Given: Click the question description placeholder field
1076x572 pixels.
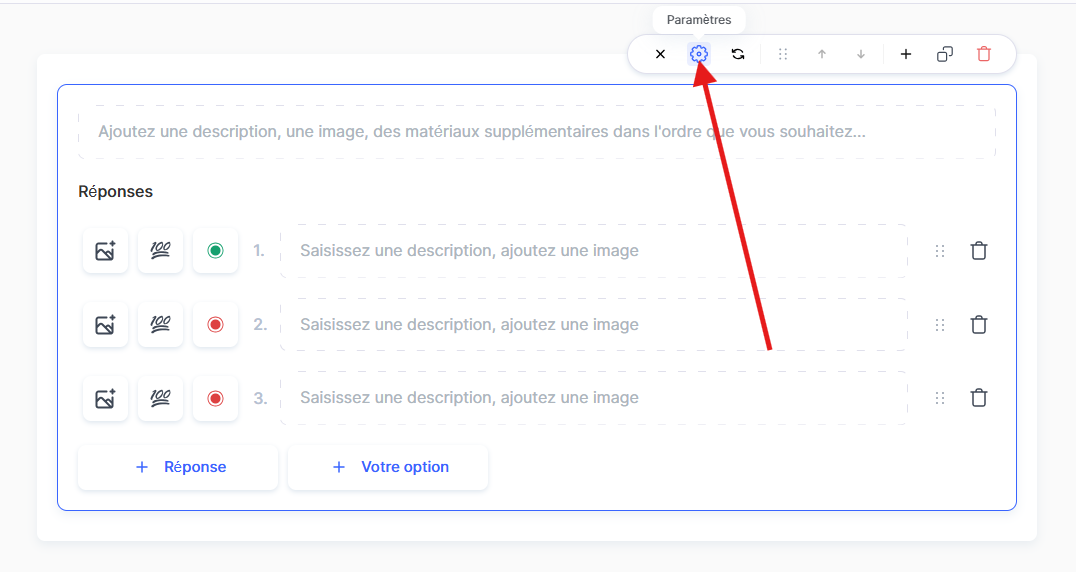Looking at the screenshot, I should [537, 132].
